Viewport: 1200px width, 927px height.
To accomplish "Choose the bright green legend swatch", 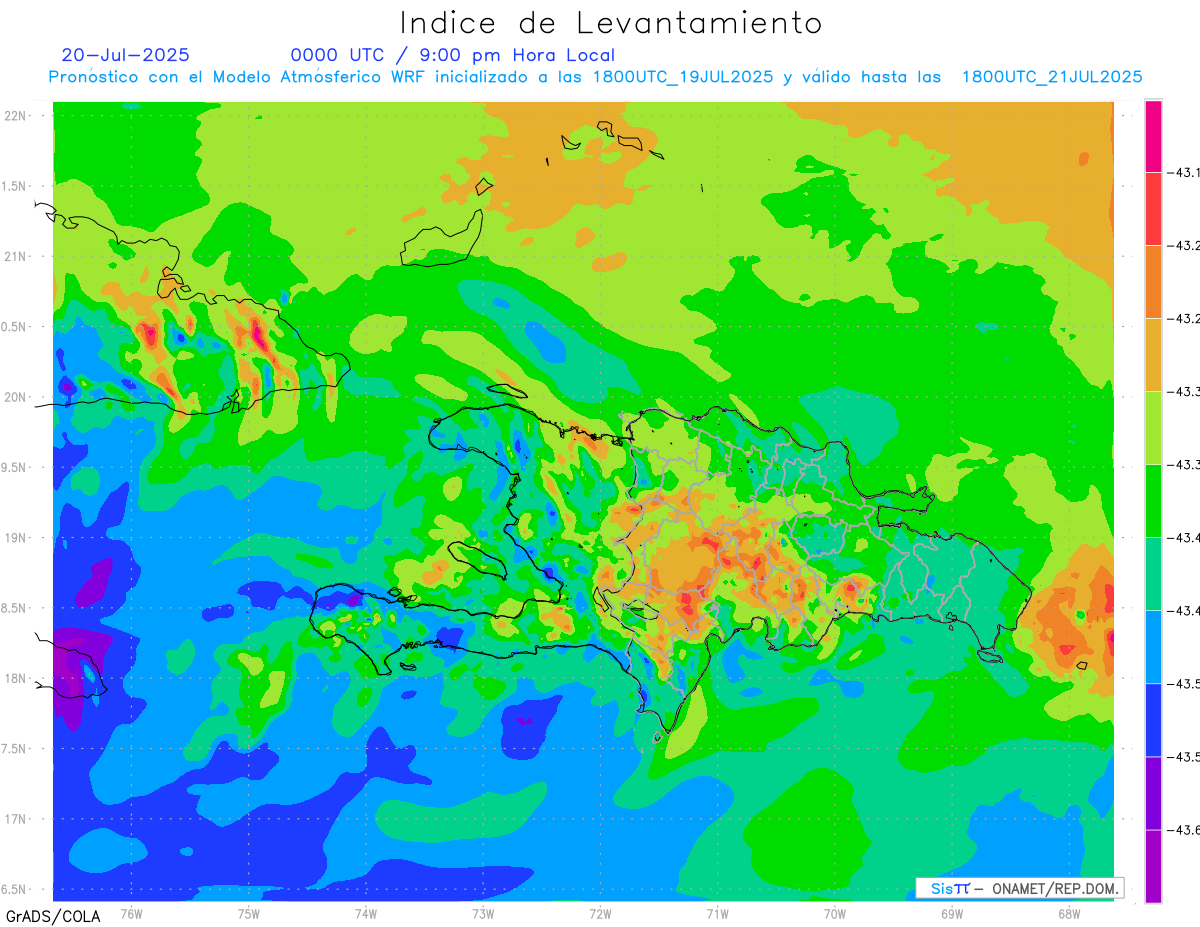I will [x=1153, y=501].
